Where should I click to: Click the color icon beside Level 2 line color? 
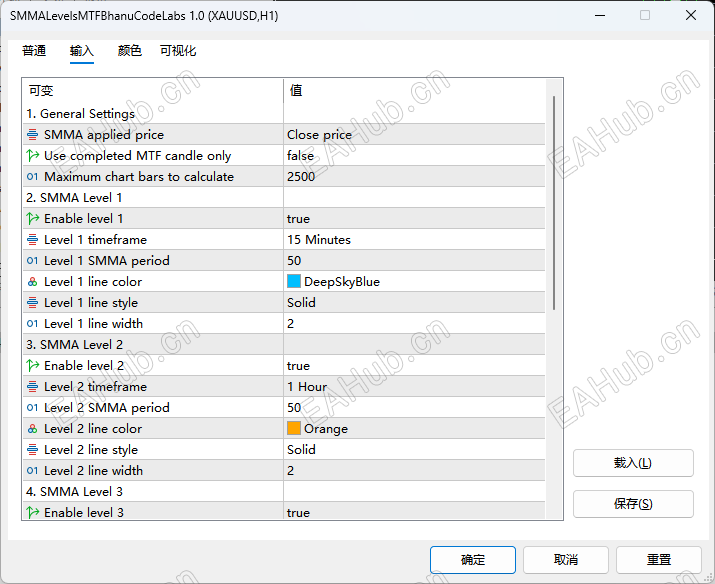point(32,429)
